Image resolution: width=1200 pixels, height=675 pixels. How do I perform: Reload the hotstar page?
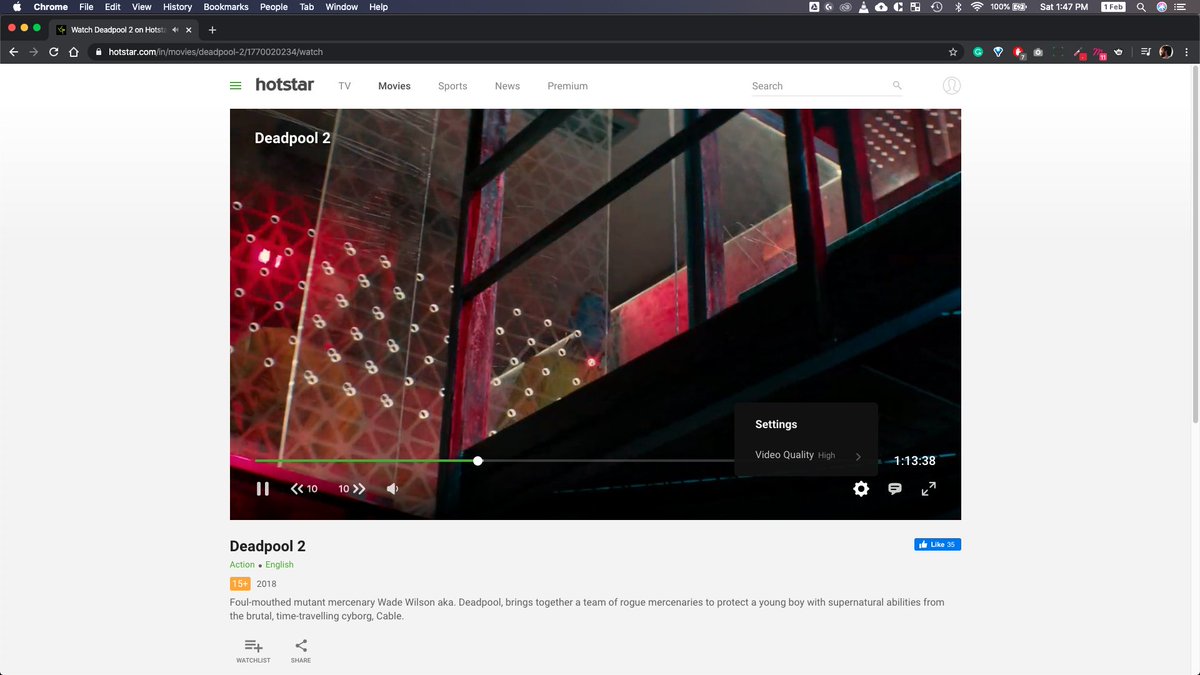(53, 52)
